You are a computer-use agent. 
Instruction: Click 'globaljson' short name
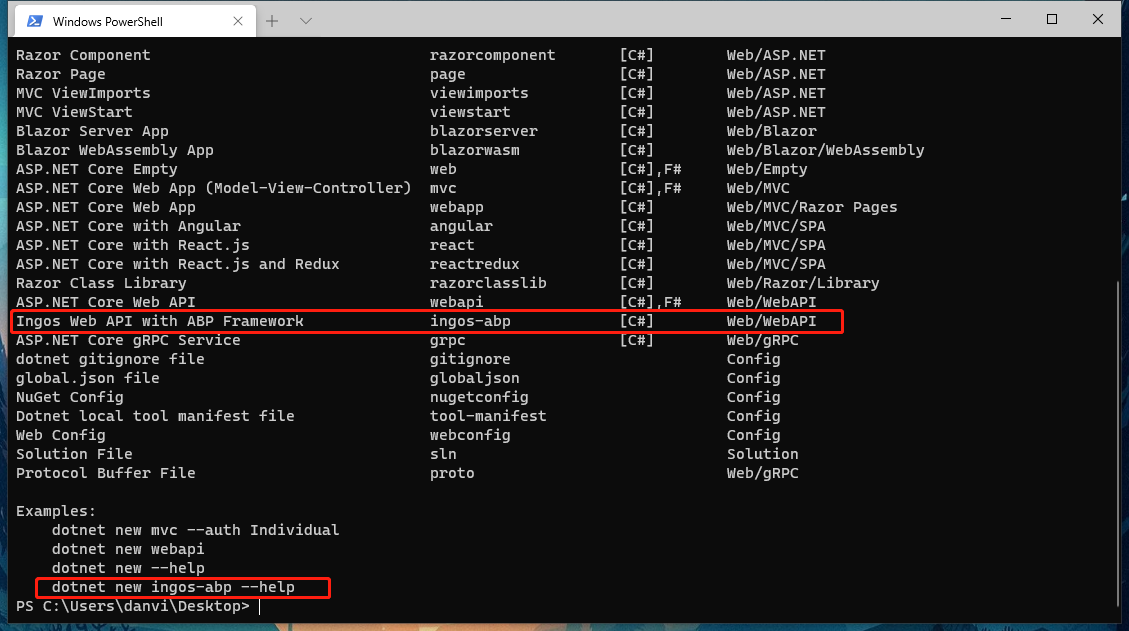coord(474,378)
